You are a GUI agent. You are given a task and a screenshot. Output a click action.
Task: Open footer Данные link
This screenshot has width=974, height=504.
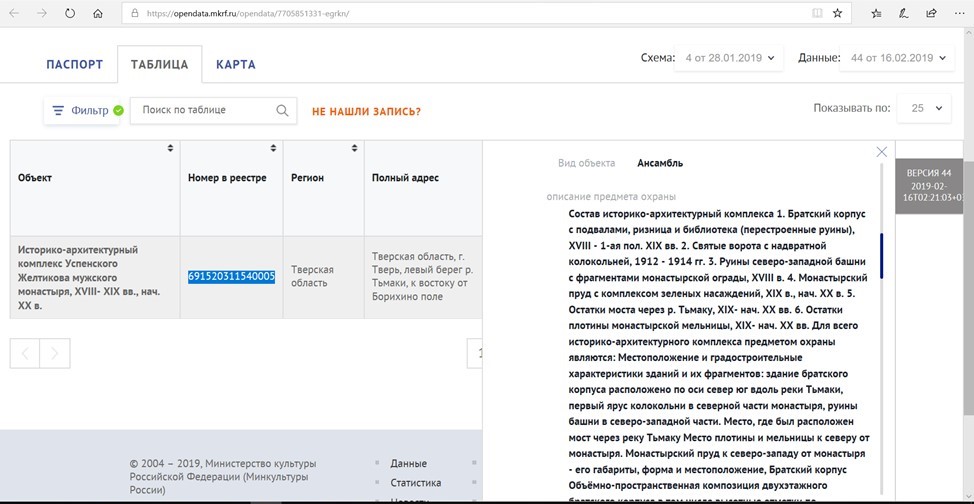(408, 464)
